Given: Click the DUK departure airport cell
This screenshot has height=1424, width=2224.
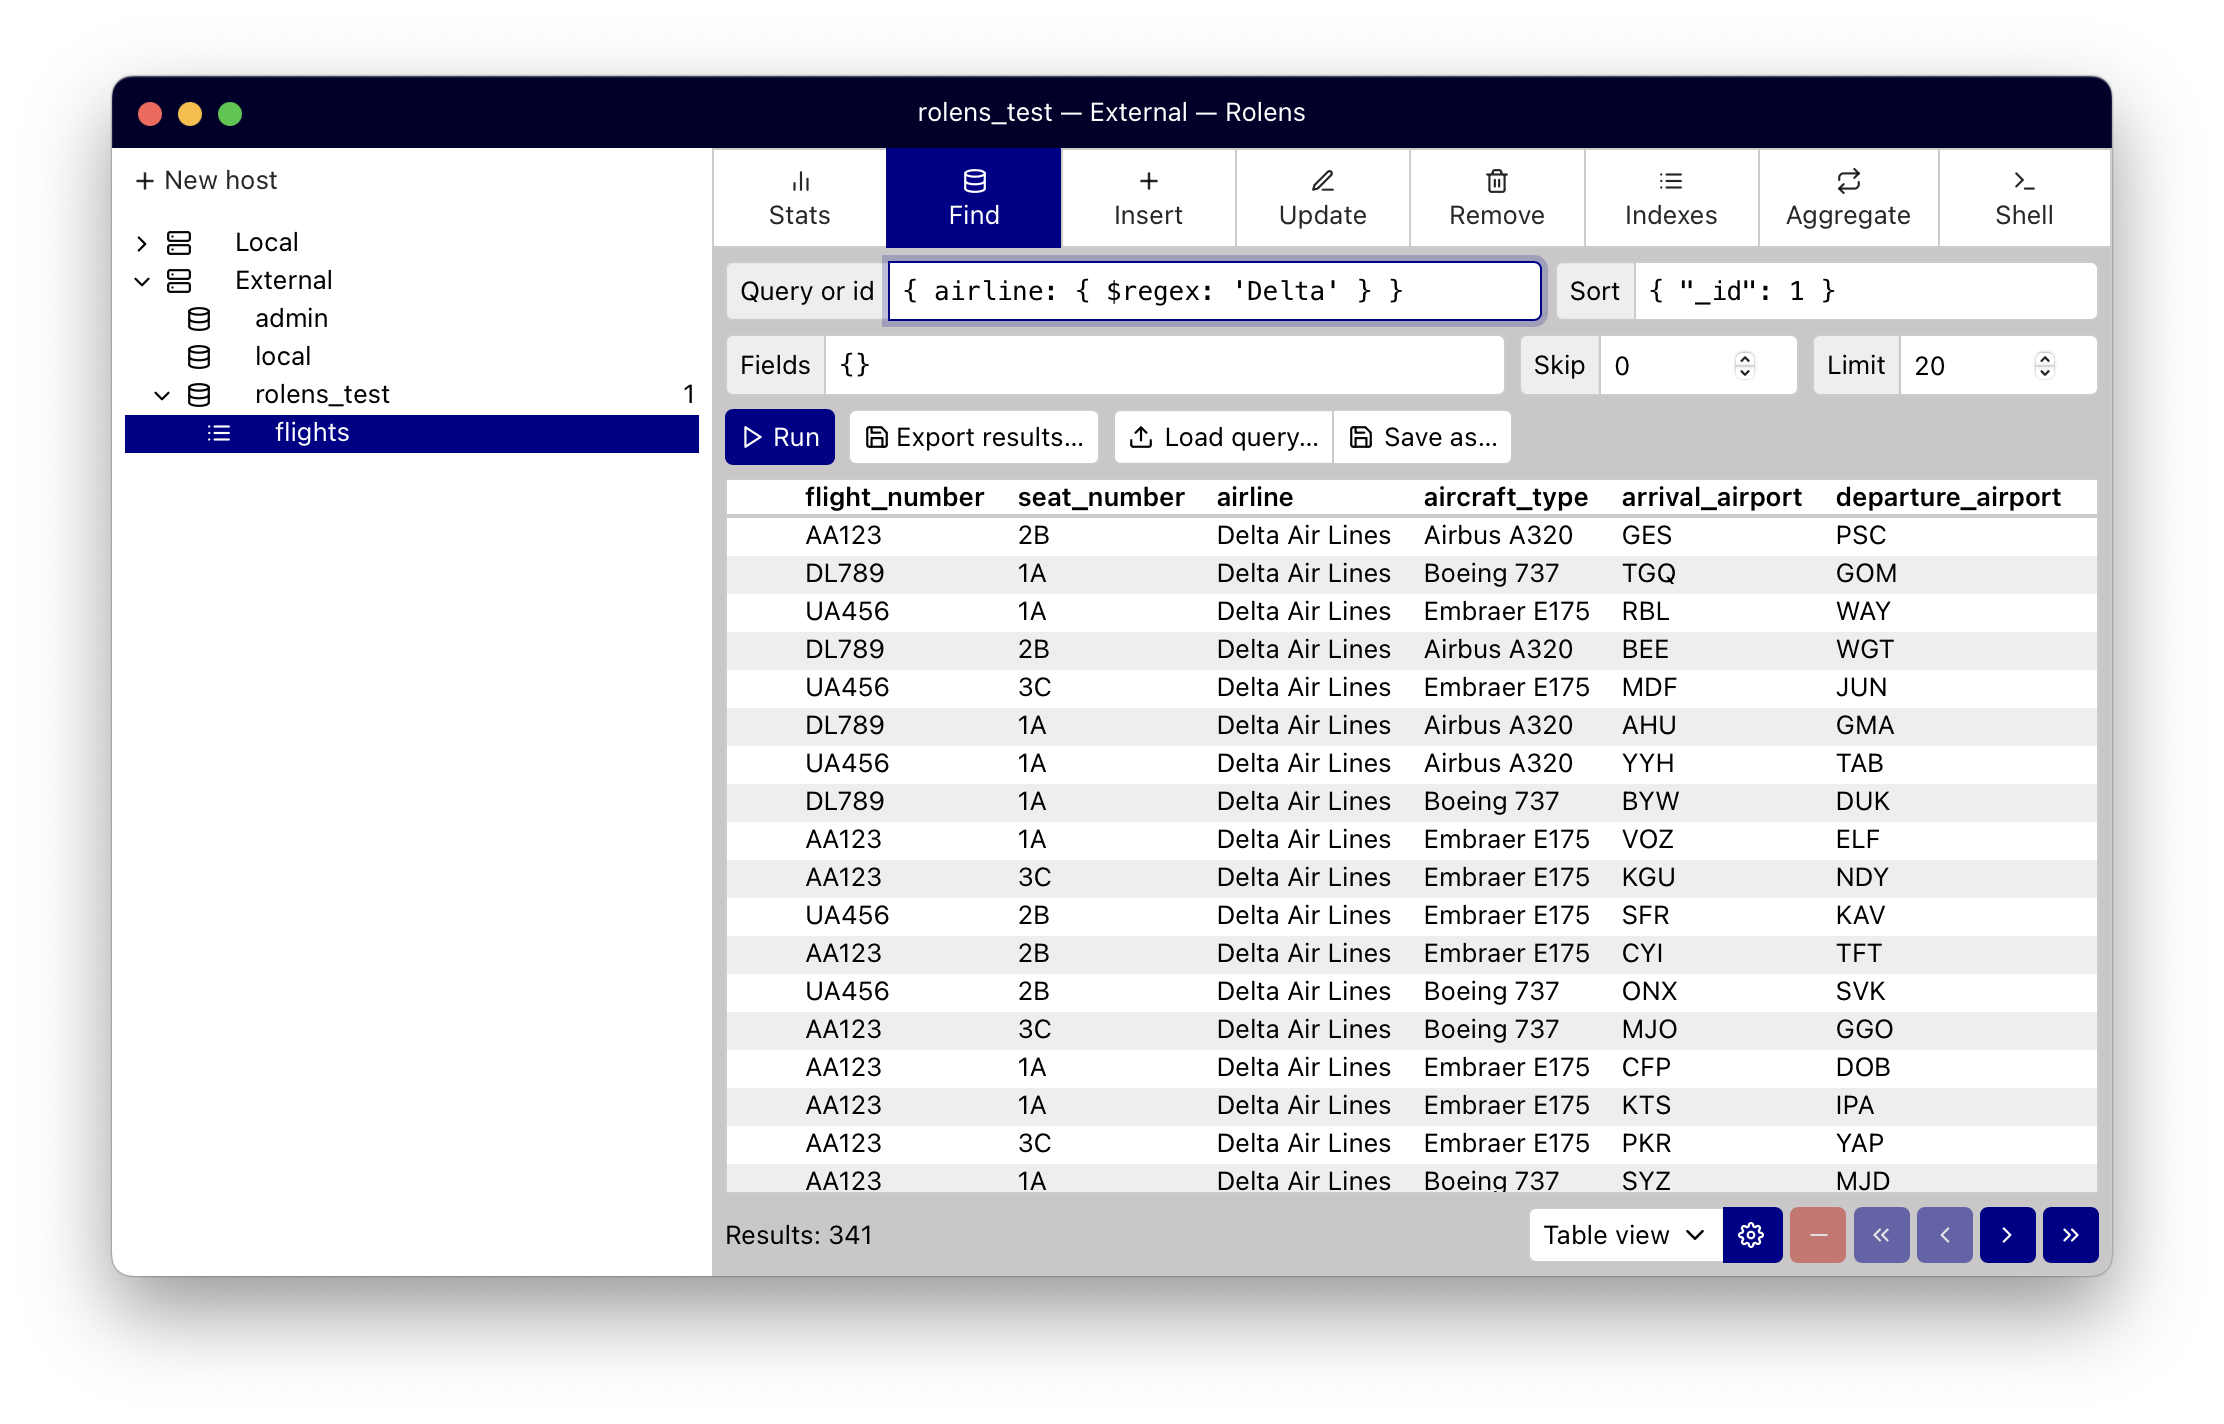Looking at the screenshot, I should click(x=1862, y=801).
